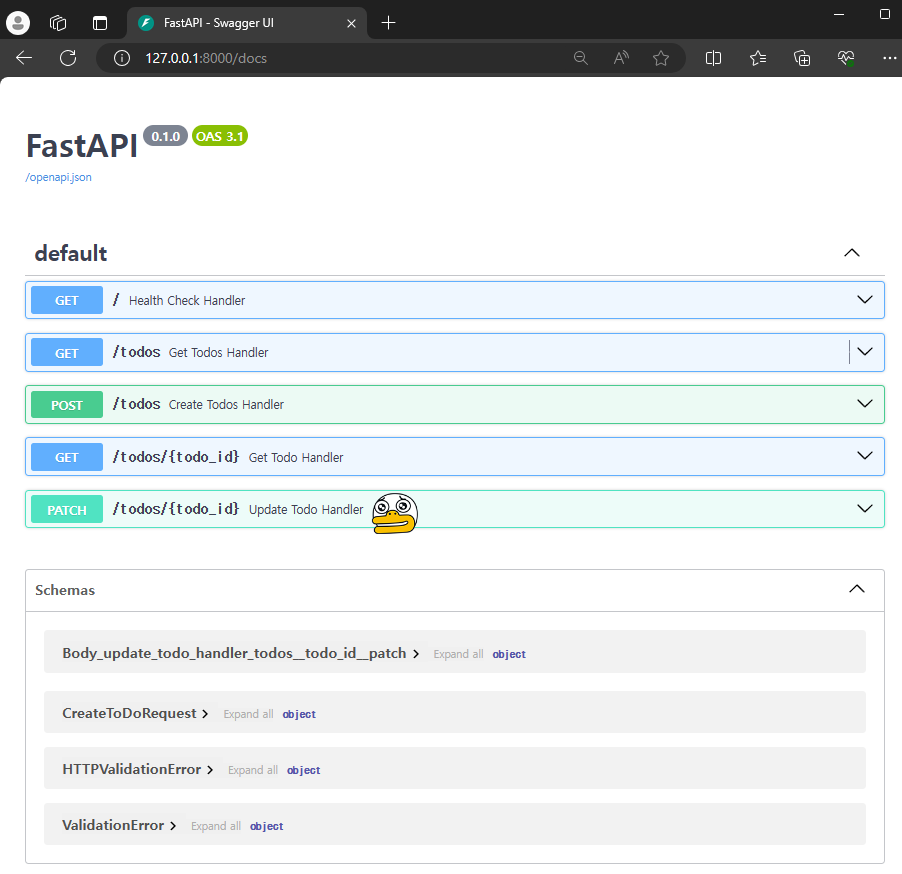The height and width of the screenshot is (874, 902).
Task: Expand Get Todo Handler row arrow
Action: (865, 456)
